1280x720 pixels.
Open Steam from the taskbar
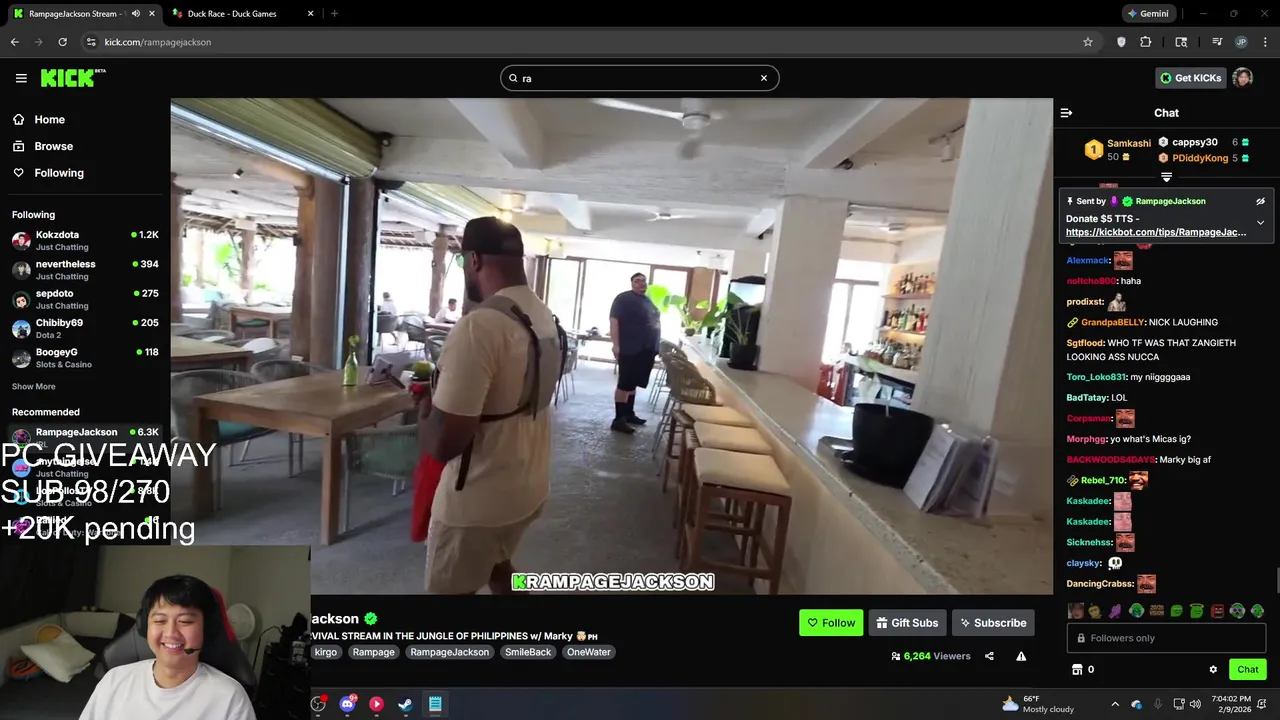point(405,704)
